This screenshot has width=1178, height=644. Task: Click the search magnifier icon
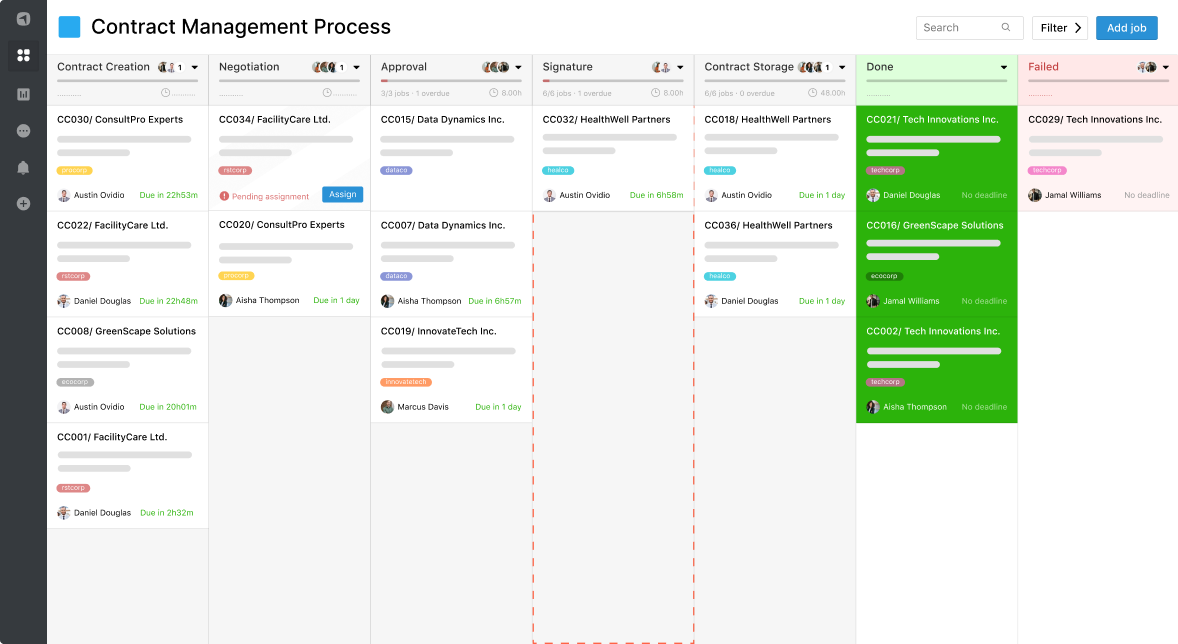pyautogui.click(x=1008, y=28)
